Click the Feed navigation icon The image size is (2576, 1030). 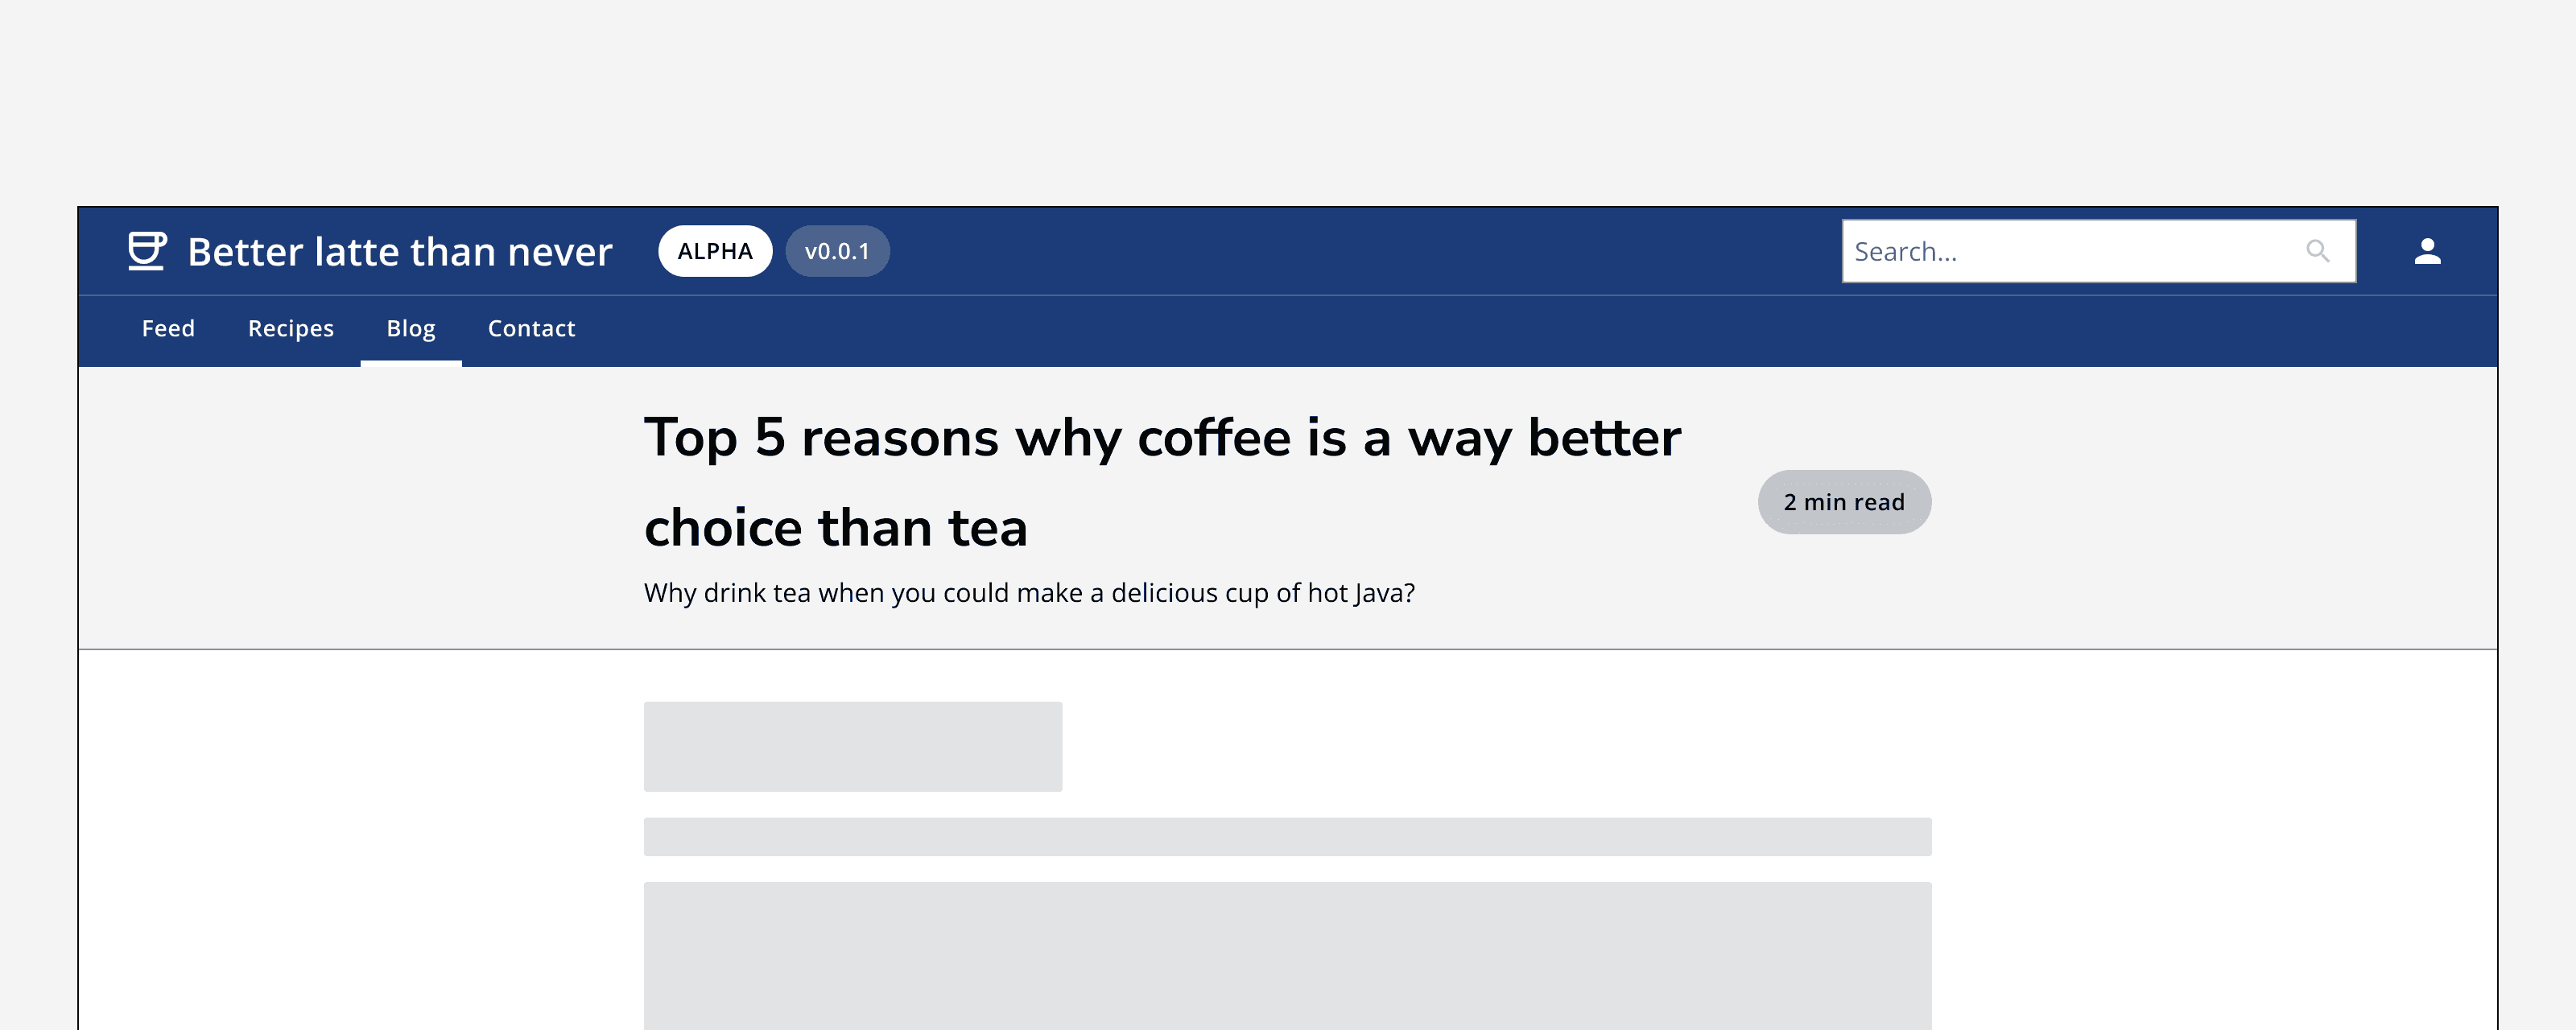tap(167, 327)
